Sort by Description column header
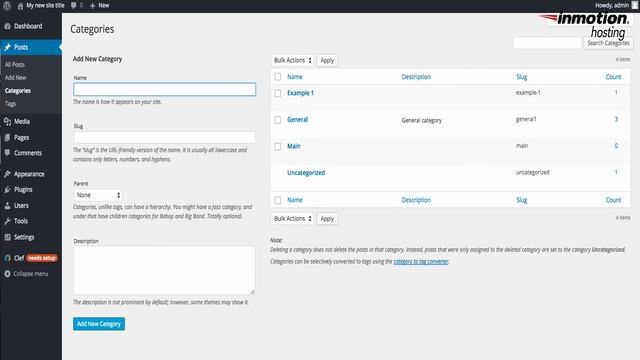The image size is (640, 360). click(416, 77)
